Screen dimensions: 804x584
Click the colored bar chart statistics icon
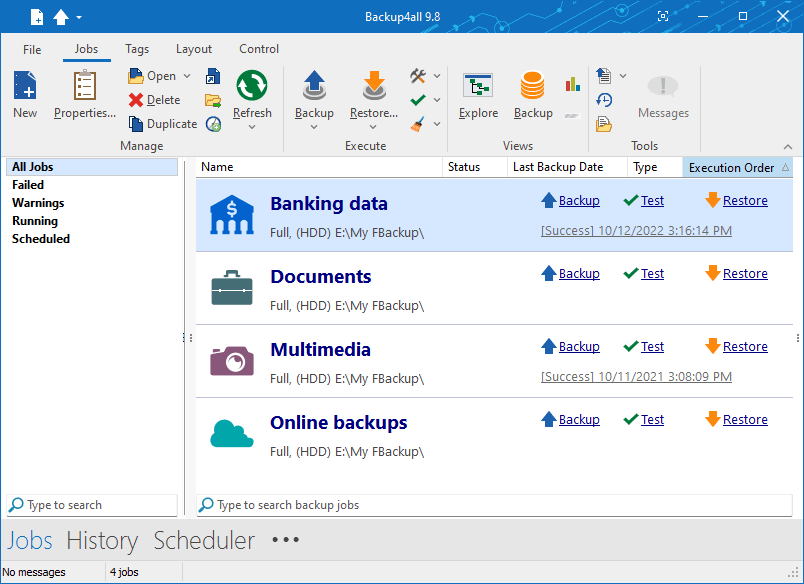[573, 85]
